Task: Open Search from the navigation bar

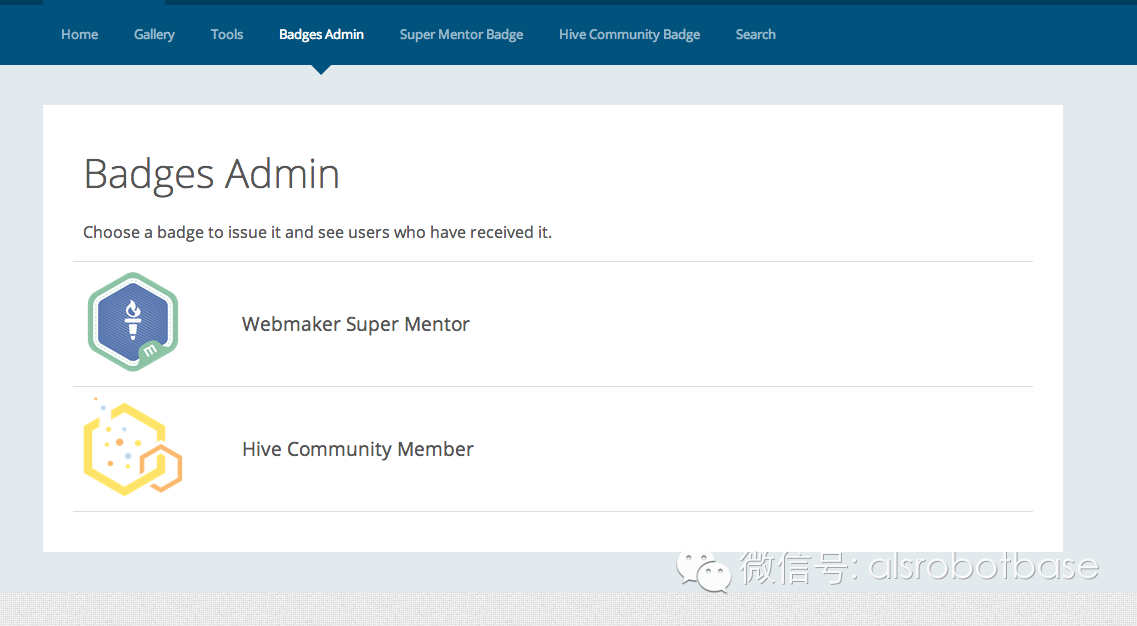Action: pos(756,34)
